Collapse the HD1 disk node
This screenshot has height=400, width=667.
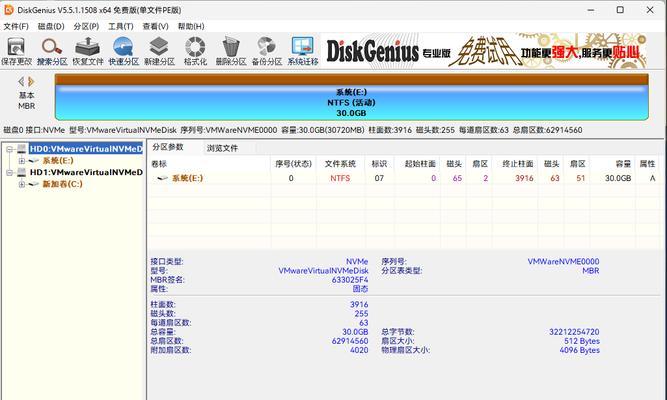pyautogui.click(x=9, y=172)
